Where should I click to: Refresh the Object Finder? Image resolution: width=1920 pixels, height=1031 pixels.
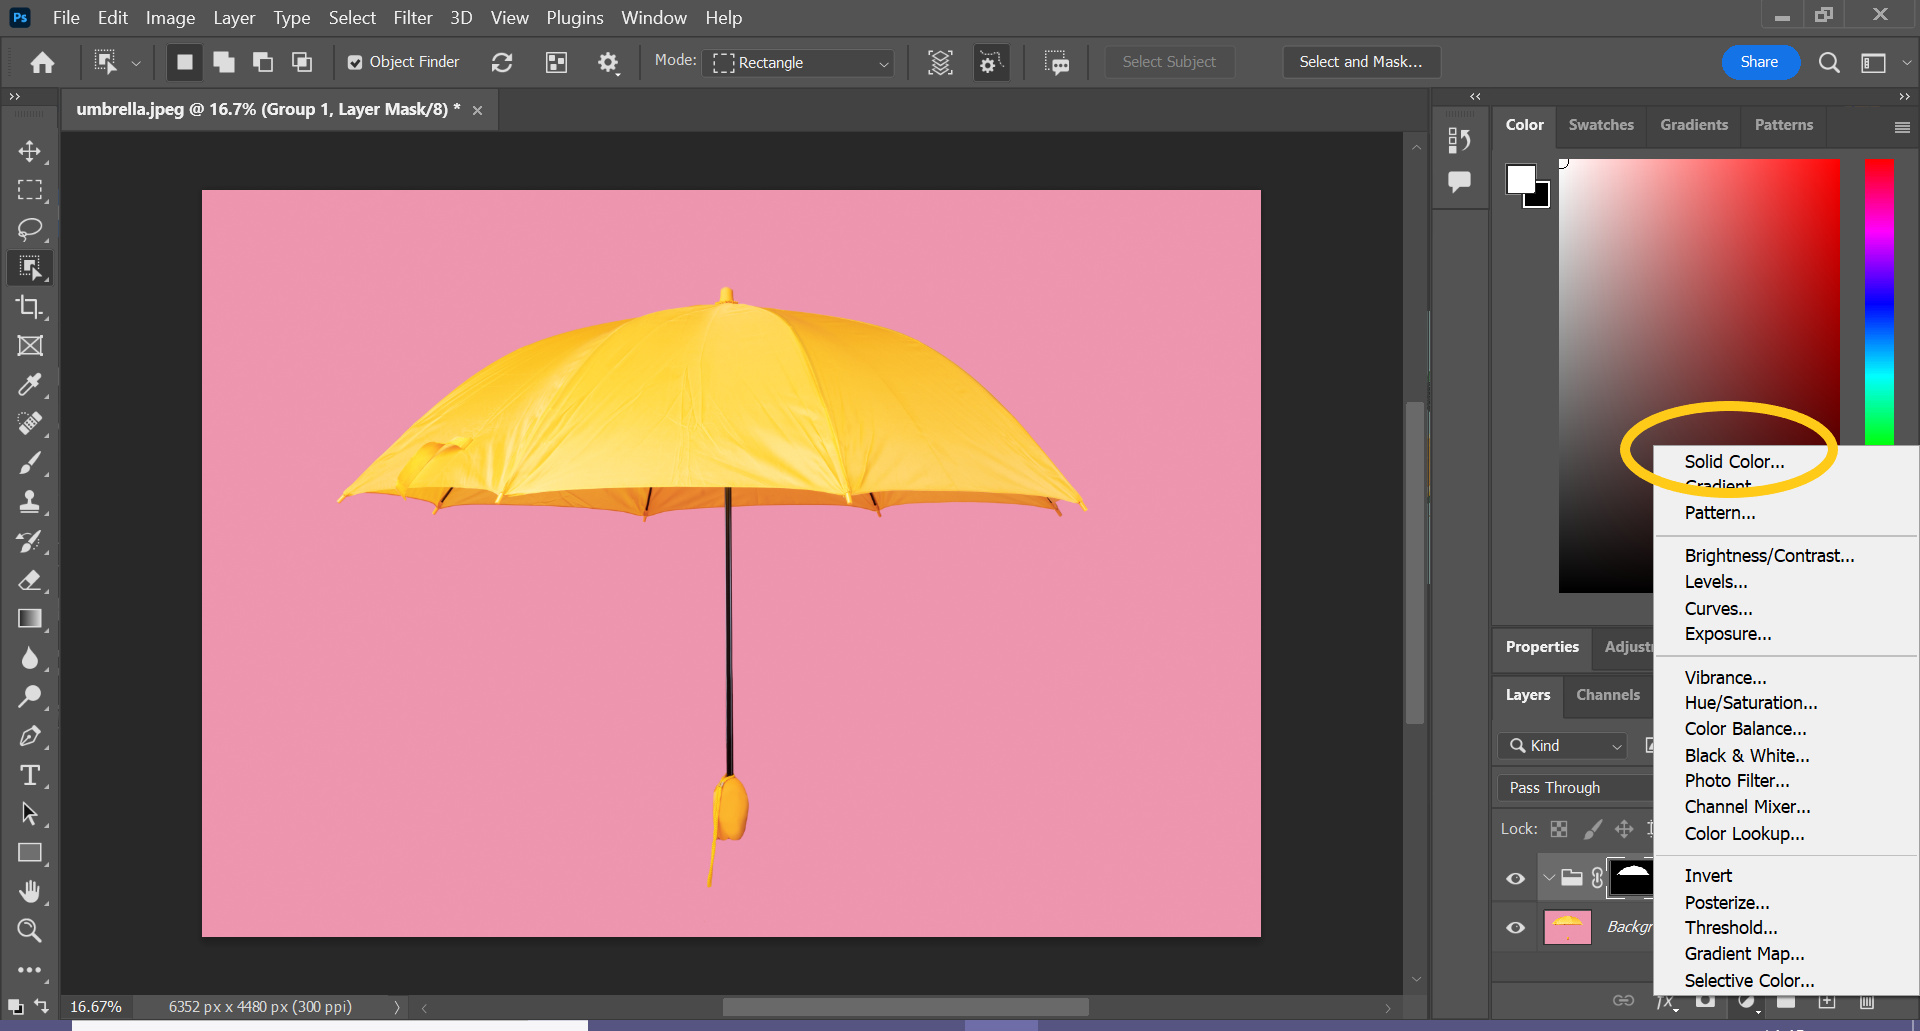click(x=502, y=62)
